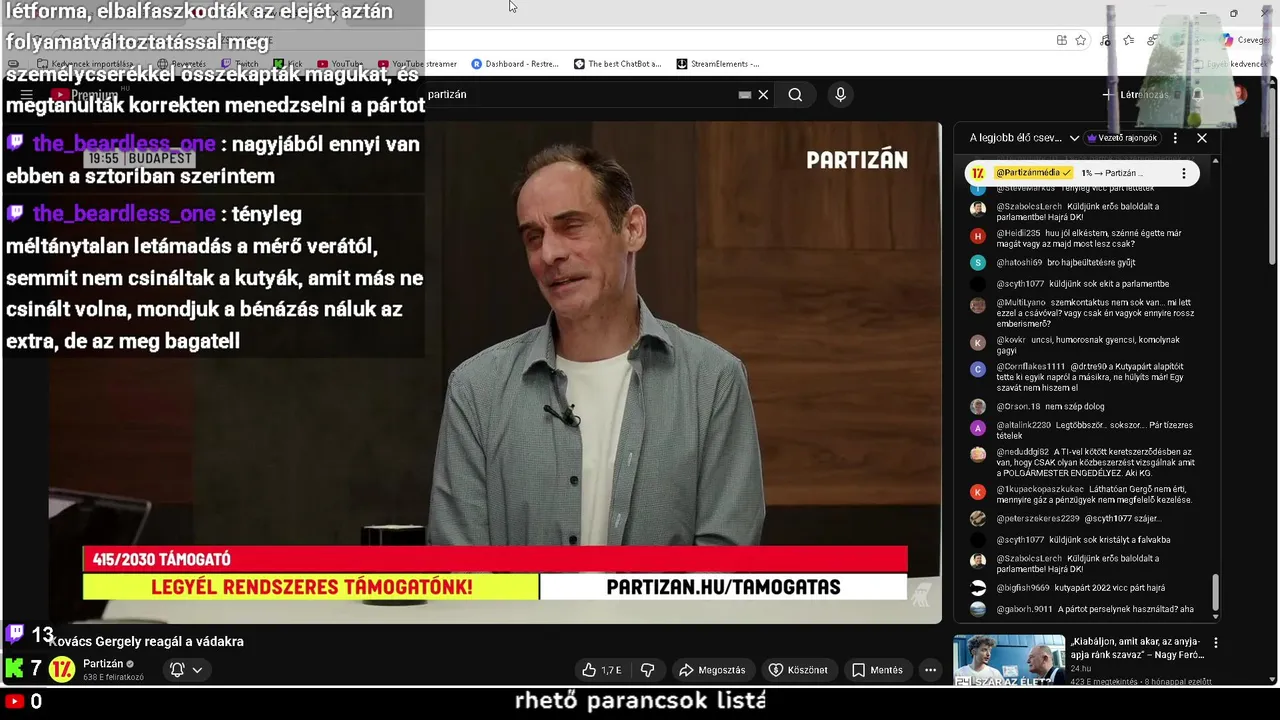The image size is (1280, 720).
Task: Select the @Multityano chat message
Action: point(1085,313)
